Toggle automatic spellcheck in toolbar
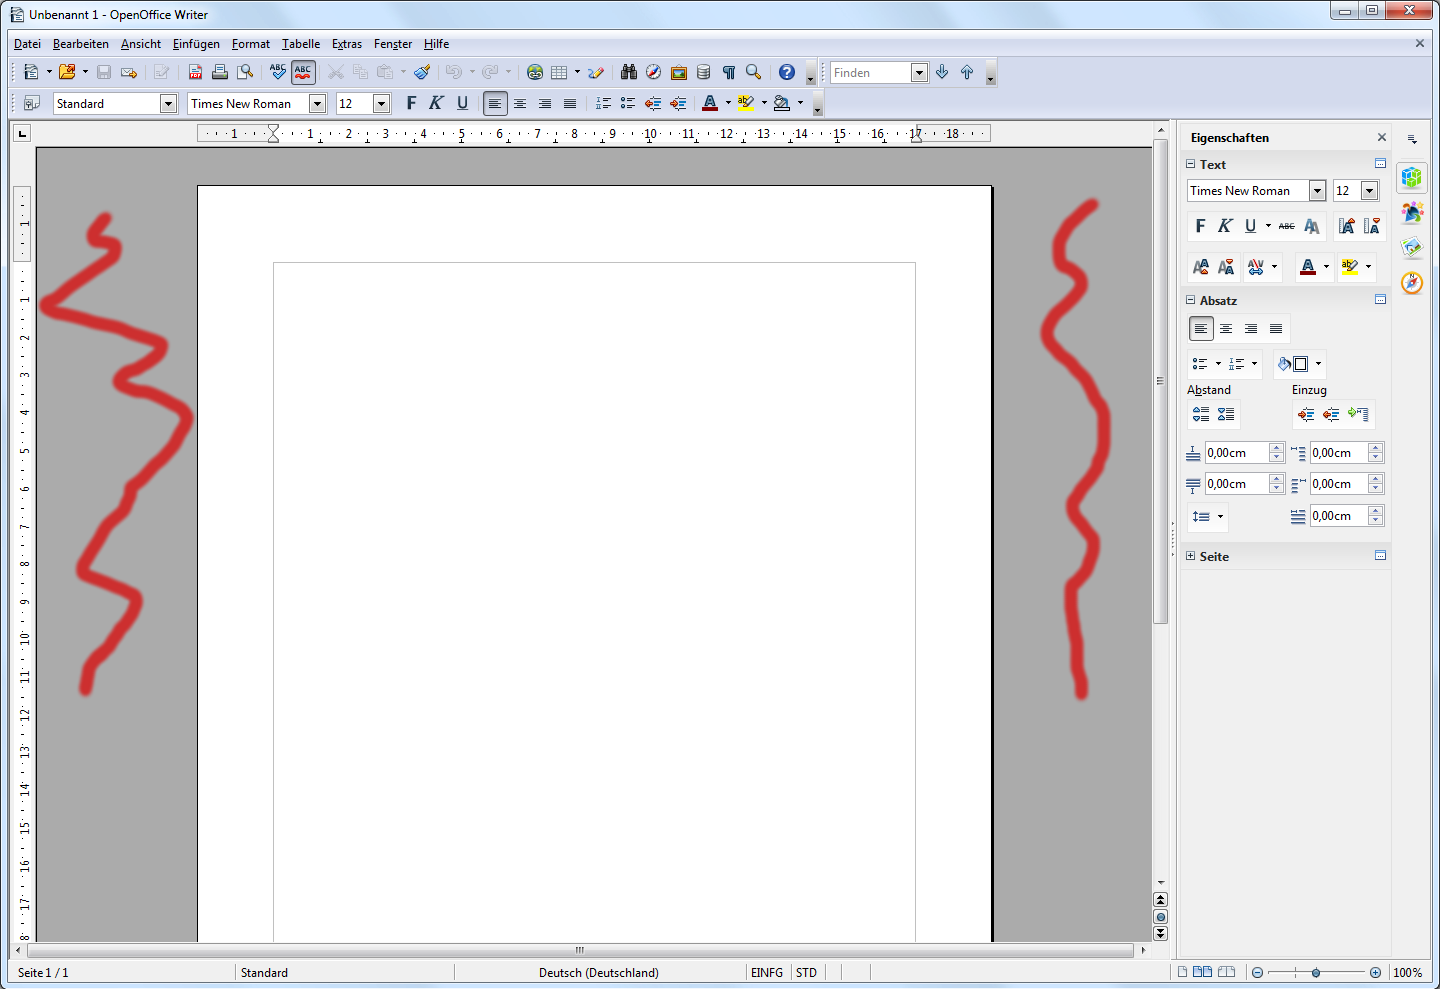 pyautogui.click(x=303, y=72)
